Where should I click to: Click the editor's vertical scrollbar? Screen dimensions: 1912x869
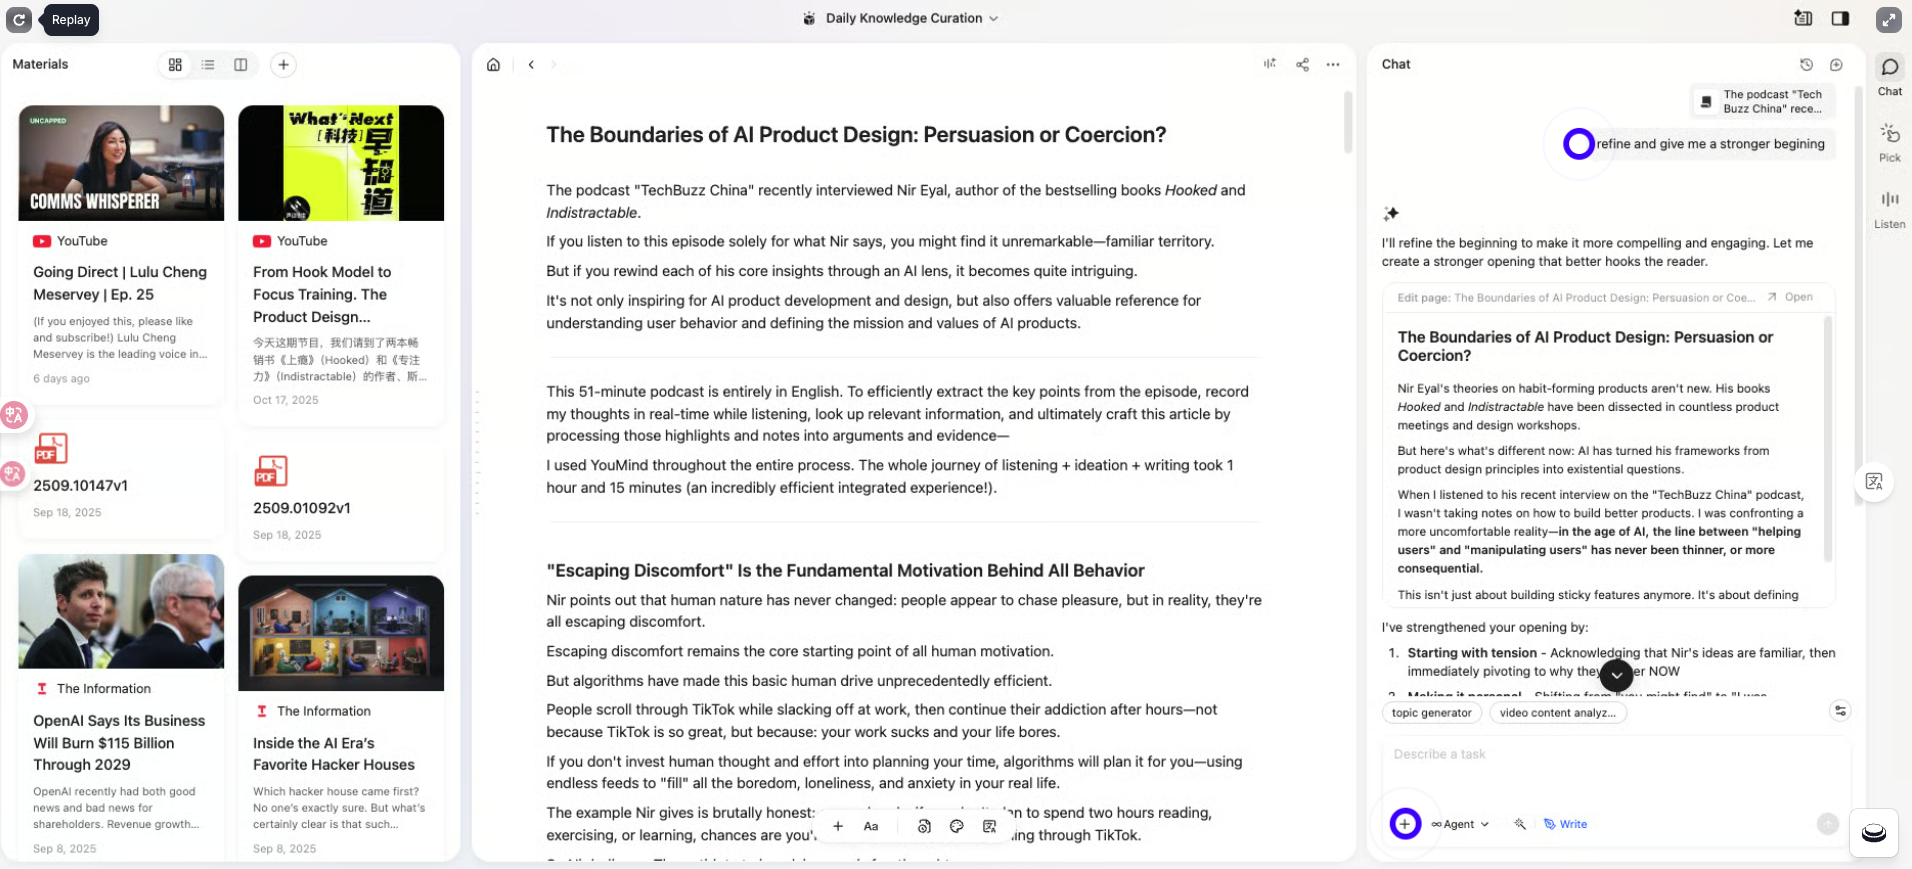(1348, 122)
